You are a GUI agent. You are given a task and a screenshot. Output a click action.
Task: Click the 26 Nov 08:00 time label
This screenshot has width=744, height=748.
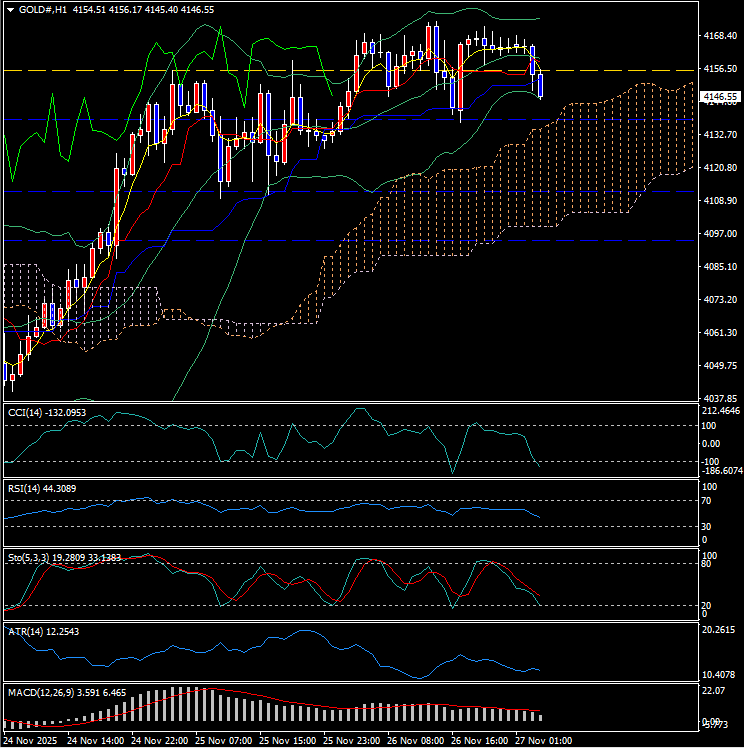[416, 741]
